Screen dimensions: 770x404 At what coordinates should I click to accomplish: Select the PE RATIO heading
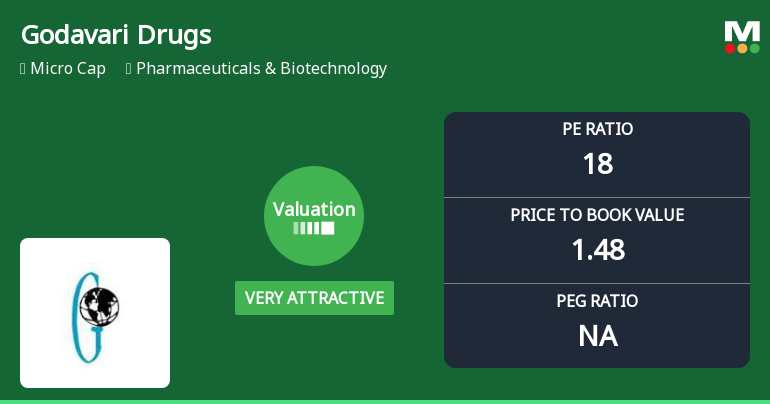(x=597, y=129)
